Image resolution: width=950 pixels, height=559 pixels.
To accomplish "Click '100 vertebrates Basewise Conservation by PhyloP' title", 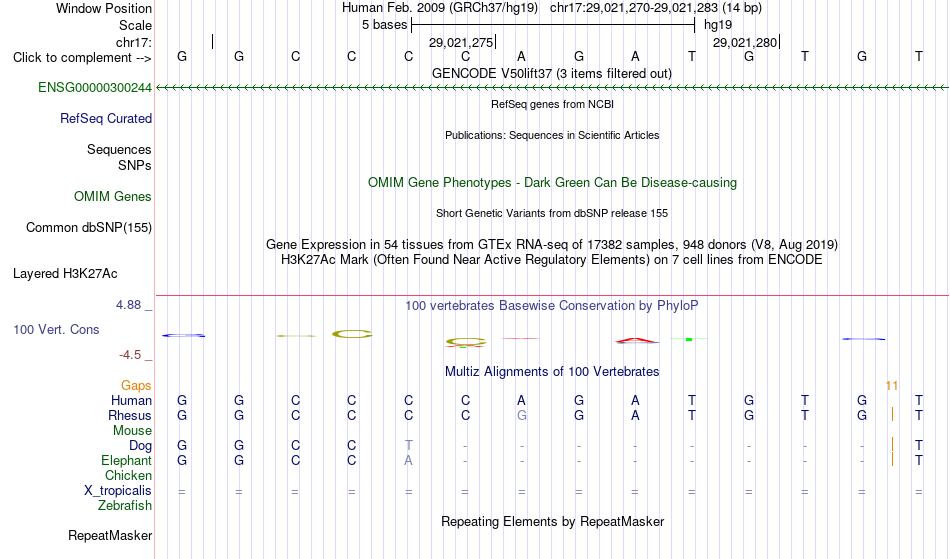I will (552, 306).
